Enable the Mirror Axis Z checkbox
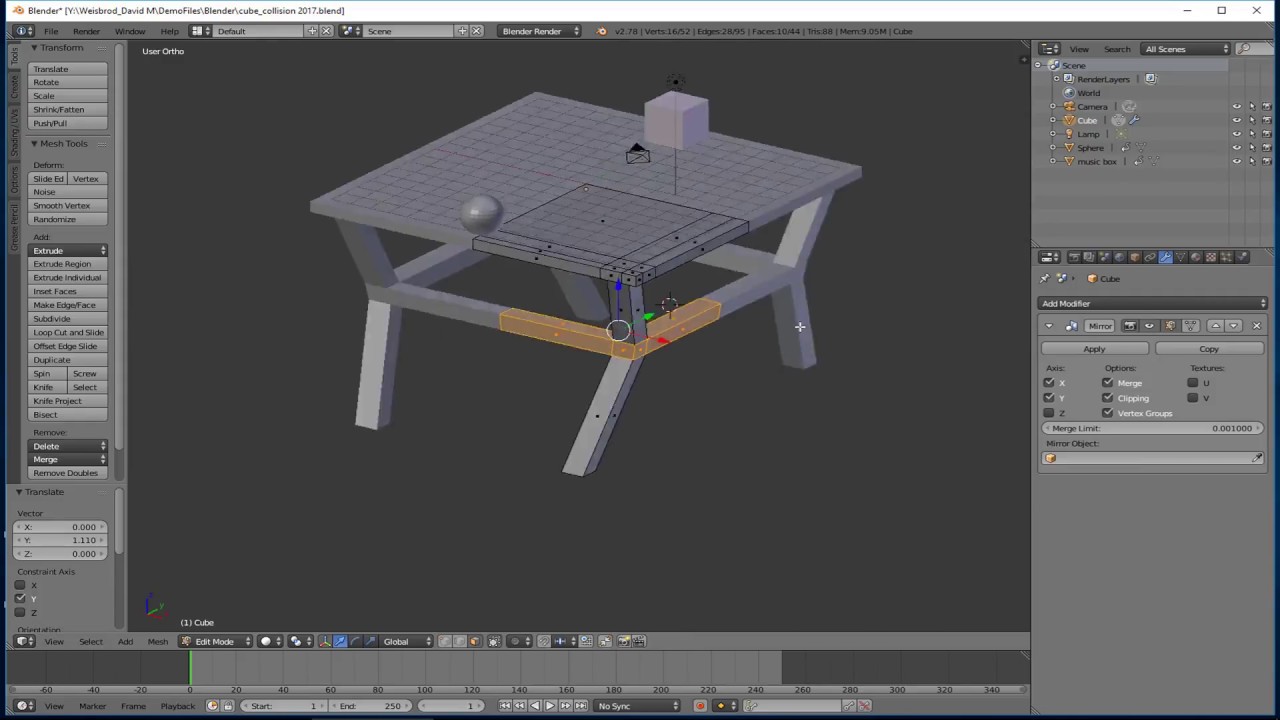The image size is (1280, 720). tap(1049, 413)
